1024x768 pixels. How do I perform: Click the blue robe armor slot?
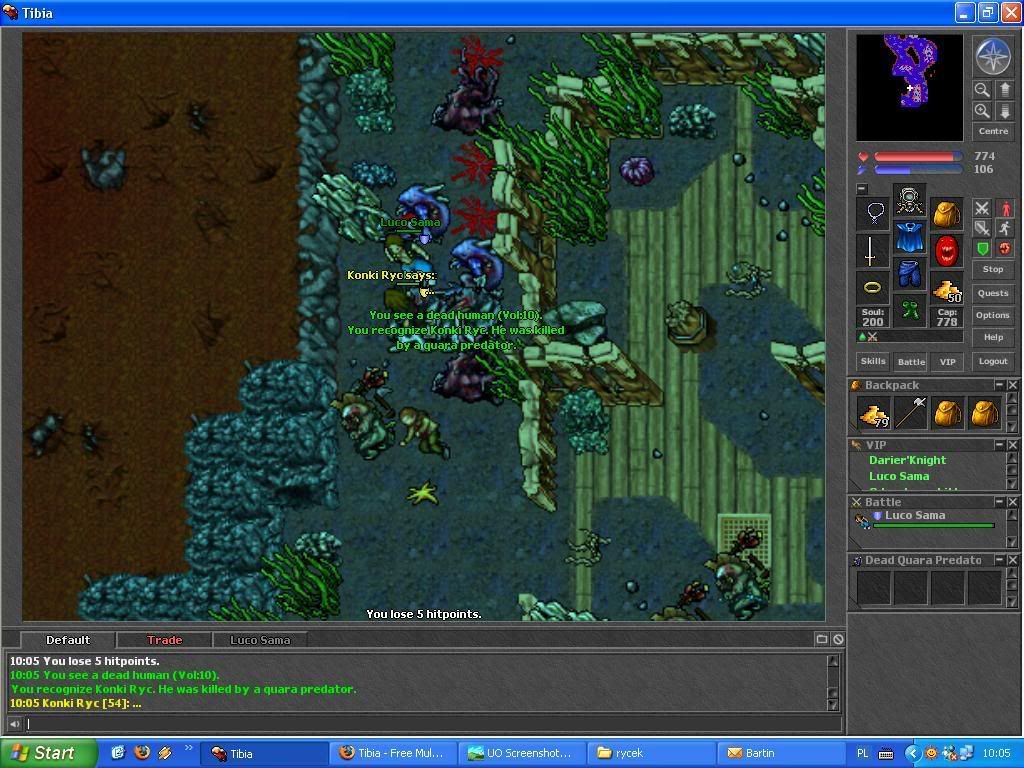[x=909, y=238]
